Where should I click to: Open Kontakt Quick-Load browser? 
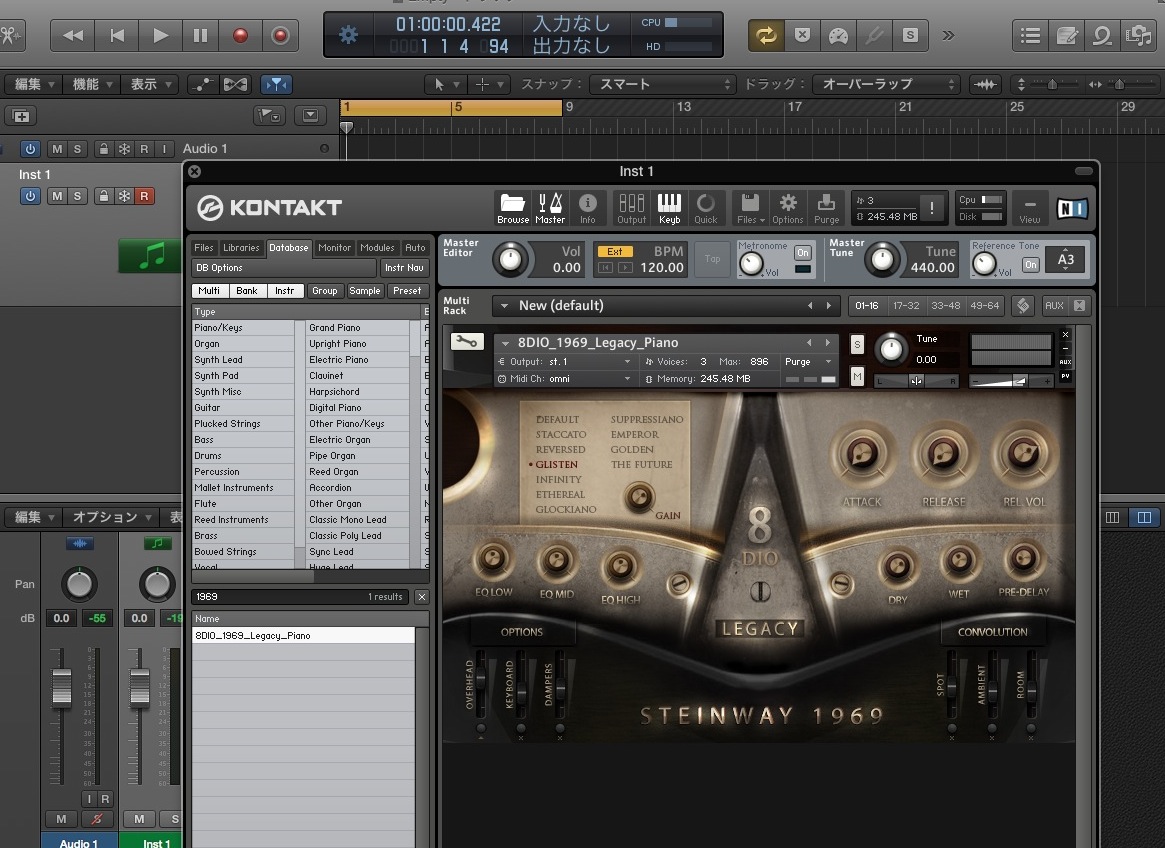pos(706,208)
